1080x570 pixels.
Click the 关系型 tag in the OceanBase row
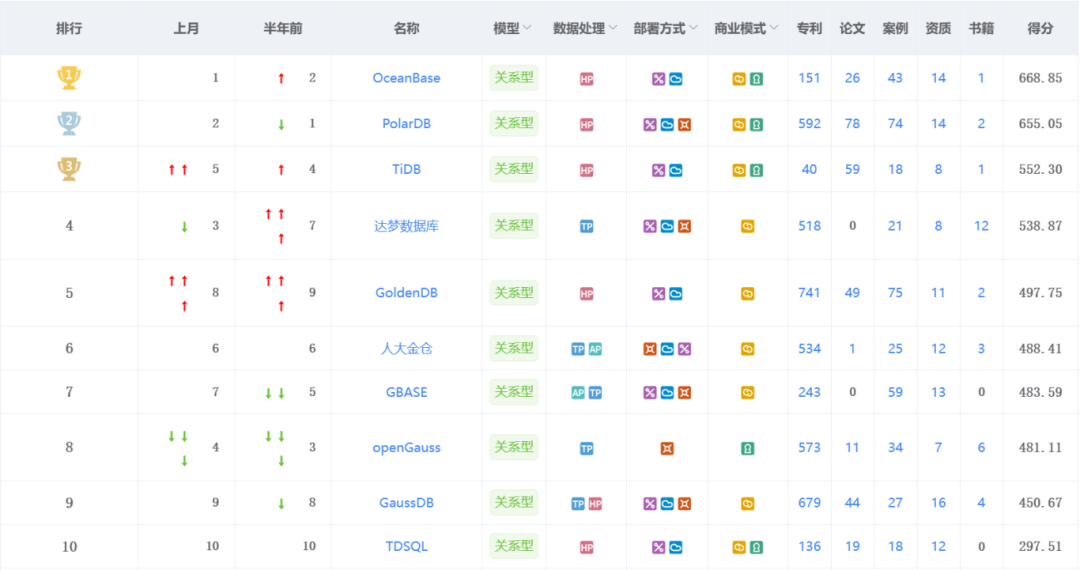514,78
